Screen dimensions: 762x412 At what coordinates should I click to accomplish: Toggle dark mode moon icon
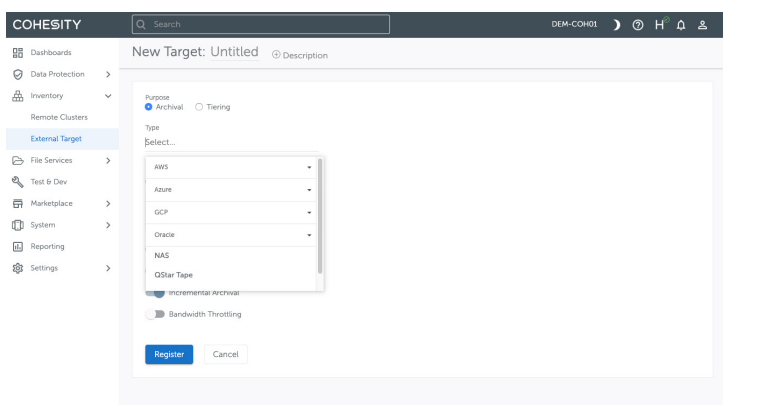click(x=616, y=25)
